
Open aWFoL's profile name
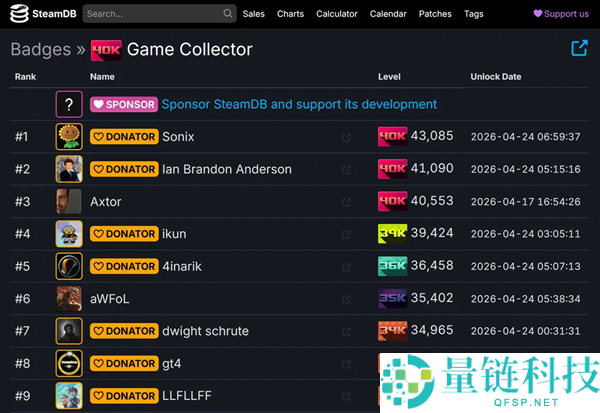pyautogui.click(x=110, y=299)
